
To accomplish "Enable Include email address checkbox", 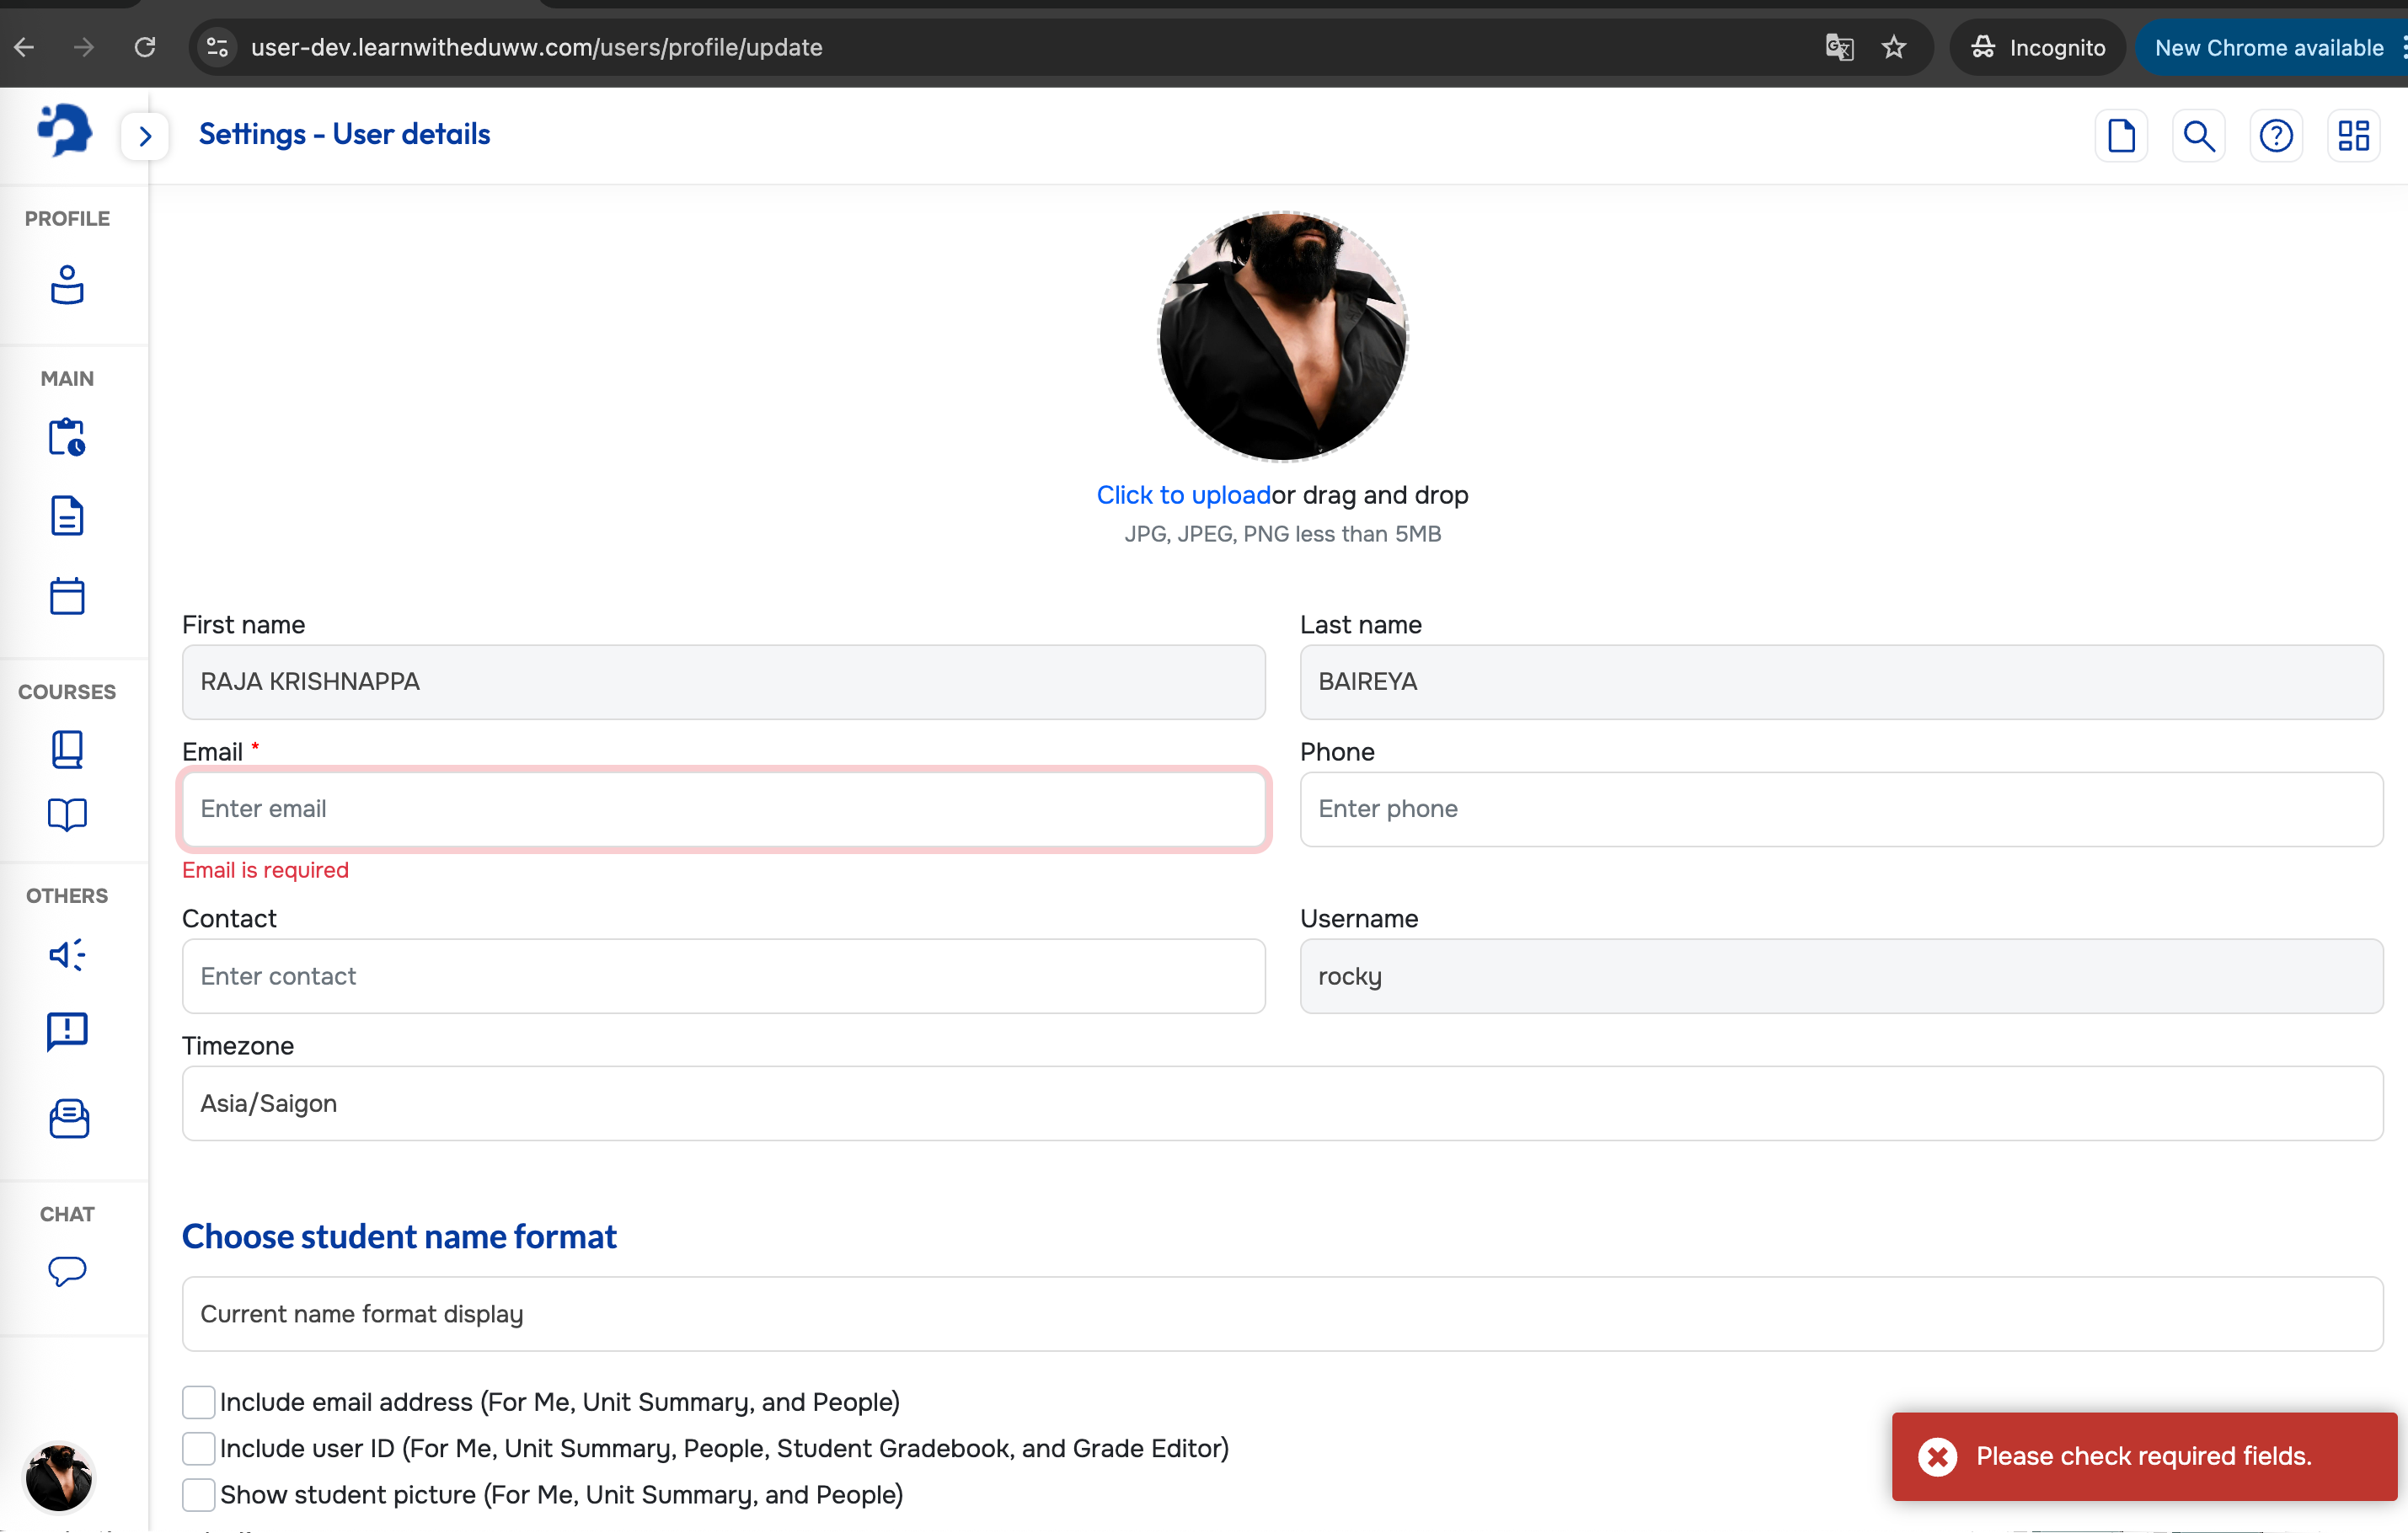I will (x=198, y=1402).
